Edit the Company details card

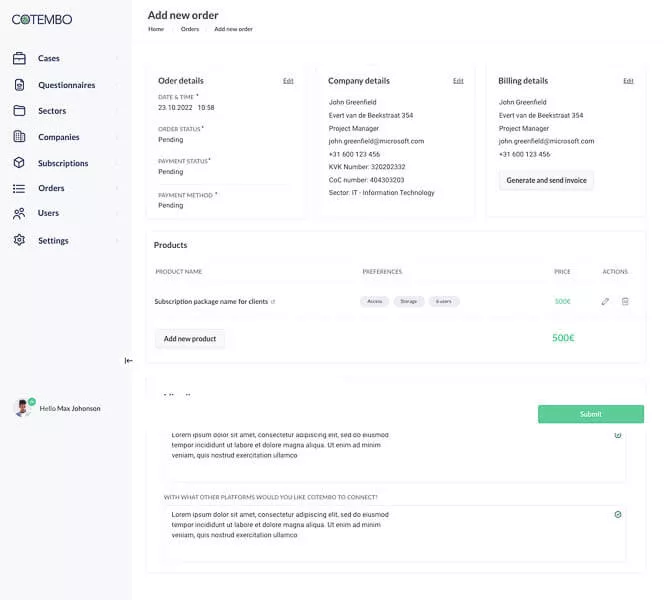(x=458, y=81)
